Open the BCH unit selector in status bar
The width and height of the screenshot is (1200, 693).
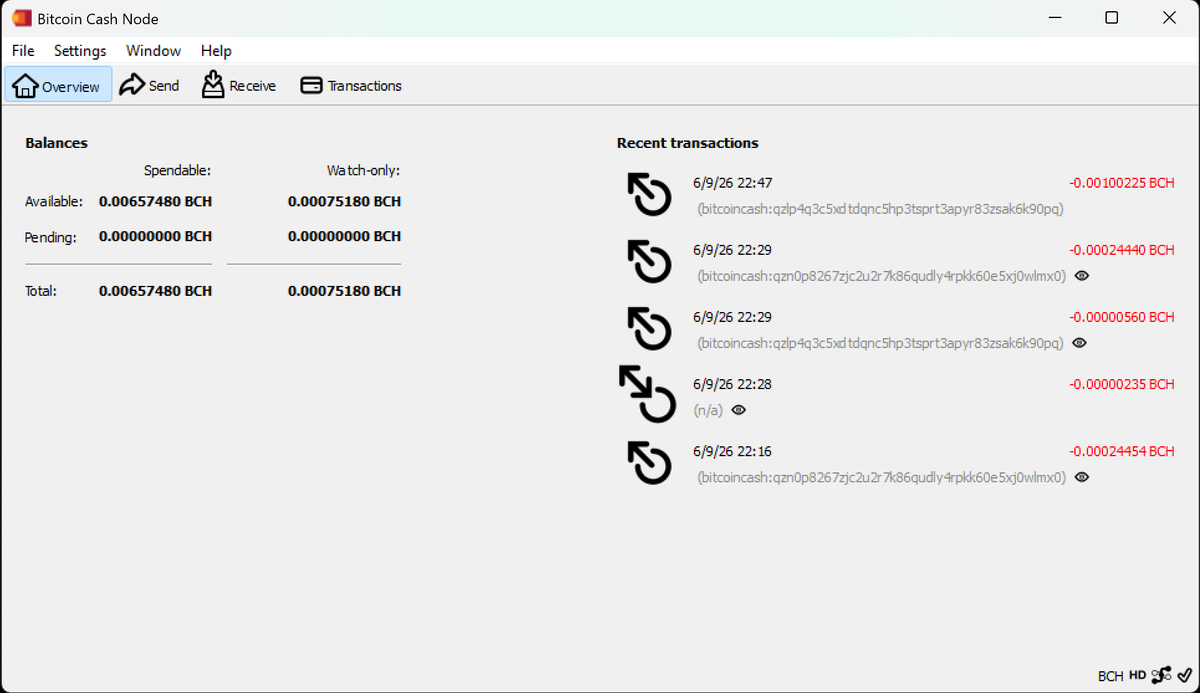[x=1110, y=676]
